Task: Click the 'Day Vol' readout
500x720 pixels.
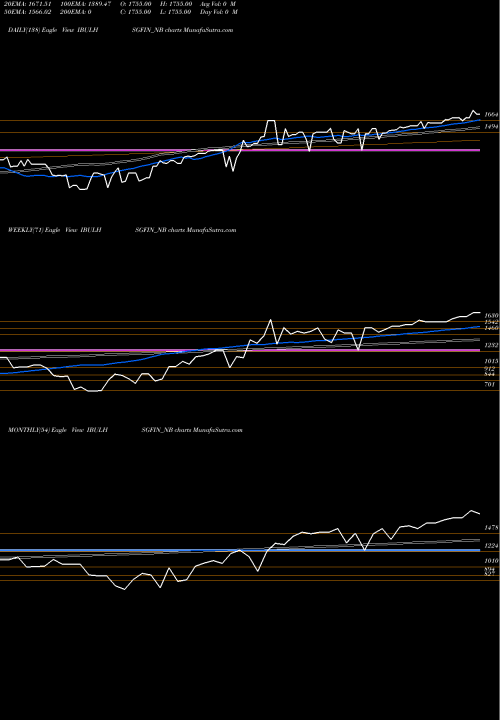Action: (219, 12)
